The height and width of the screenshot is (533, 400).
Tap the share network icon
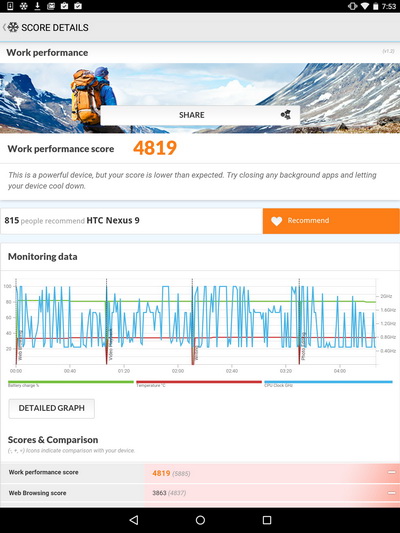point(286,115)
